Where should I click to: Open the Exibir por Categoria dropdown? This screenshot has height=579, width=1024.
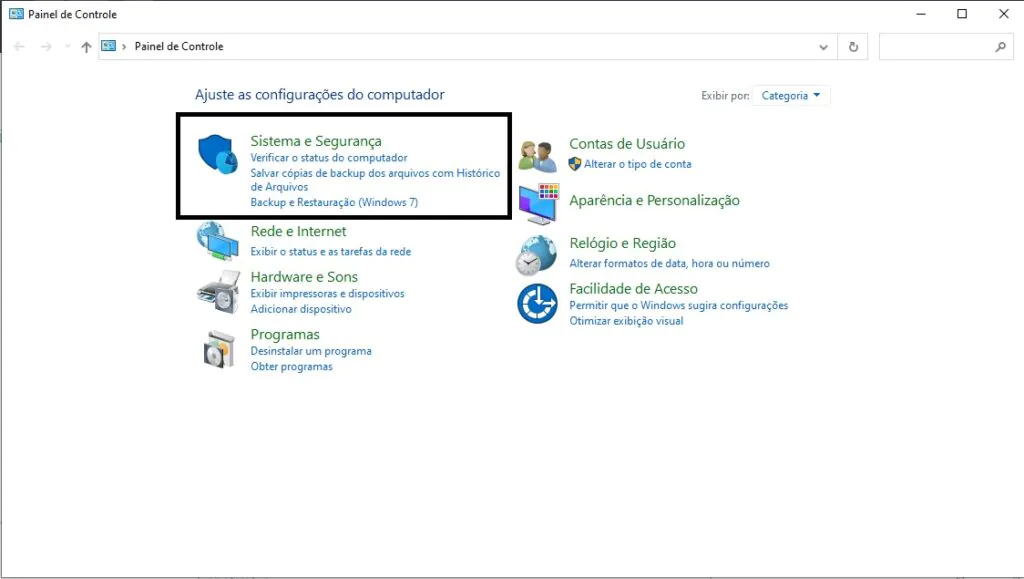[791, 95]
